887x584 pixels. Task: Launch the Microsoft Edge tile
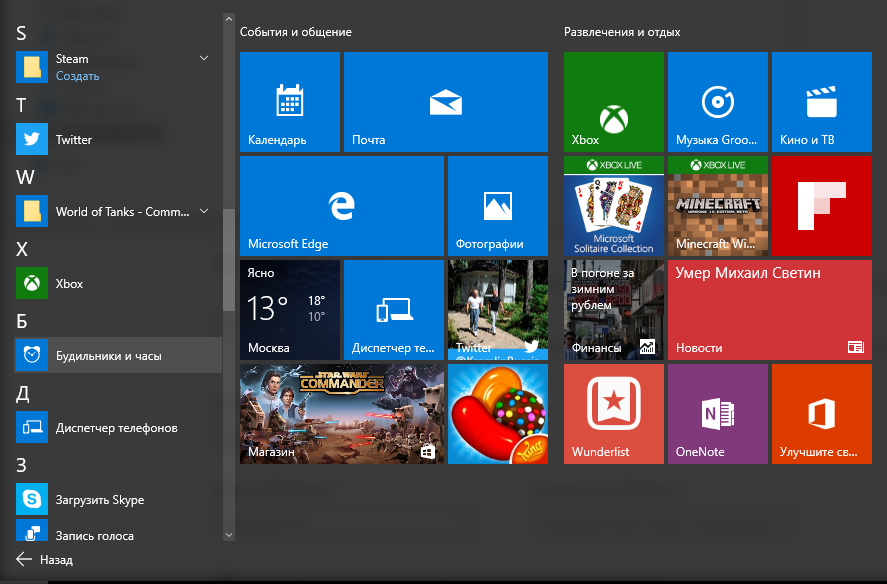click(342, 206)
